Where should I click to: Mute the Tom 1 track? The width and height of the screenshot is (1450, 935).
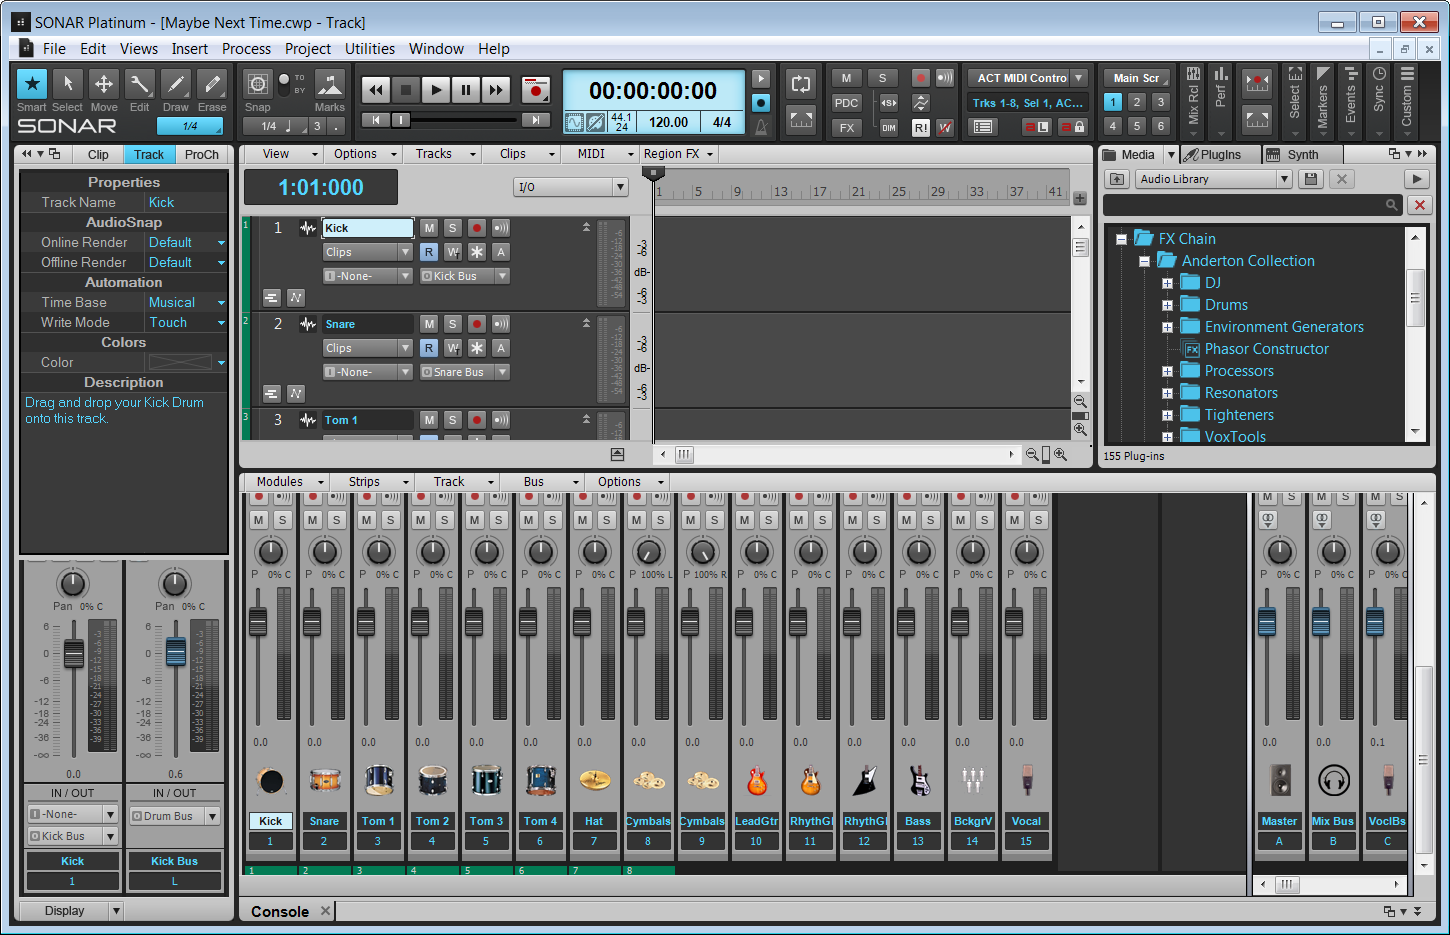[429, 420]
